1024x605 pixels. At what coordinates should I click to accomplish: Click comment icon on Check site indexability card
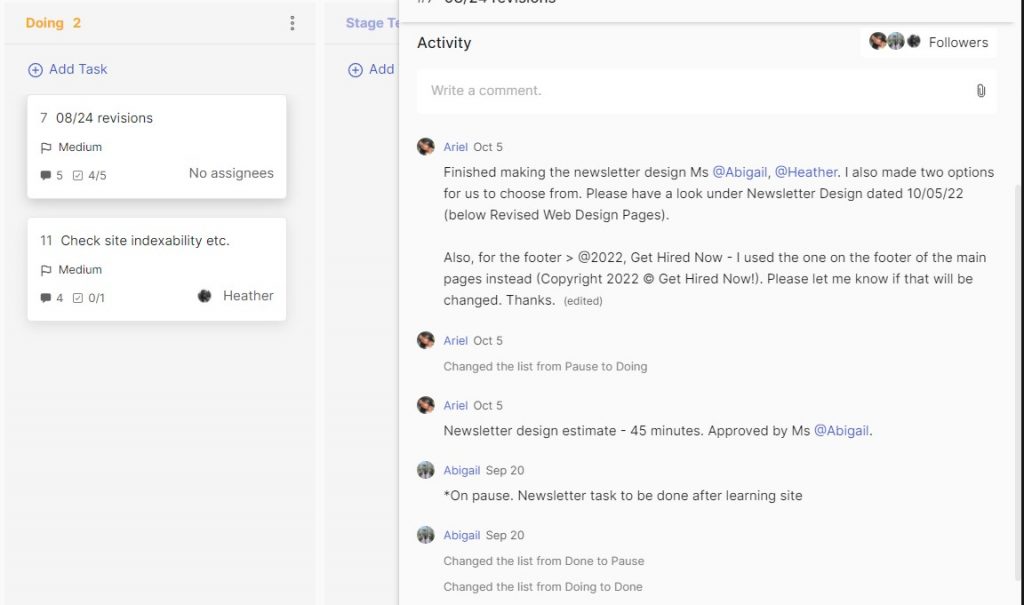pos(45,298)
